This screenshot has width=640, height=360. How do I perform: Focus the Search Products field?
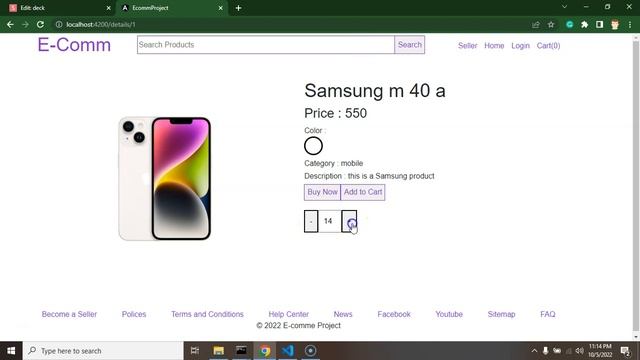[x=266, y=44]
